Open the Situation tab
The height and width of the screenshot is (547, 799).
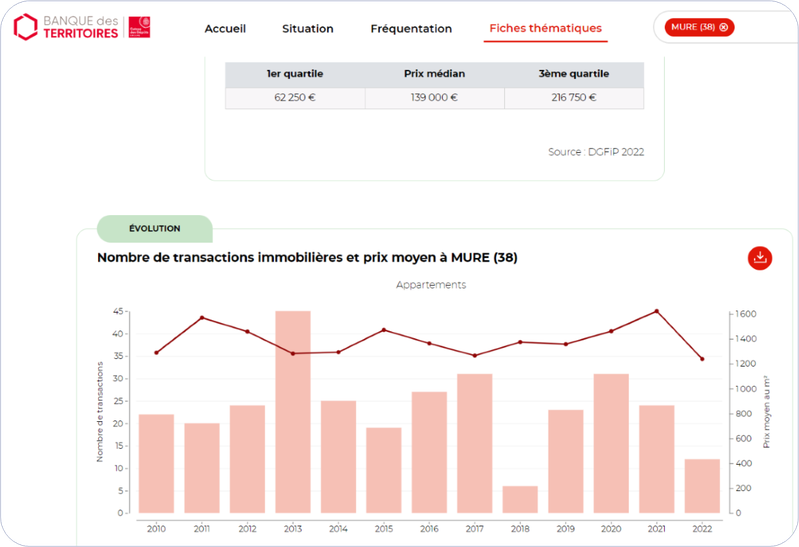coord(308,29)
